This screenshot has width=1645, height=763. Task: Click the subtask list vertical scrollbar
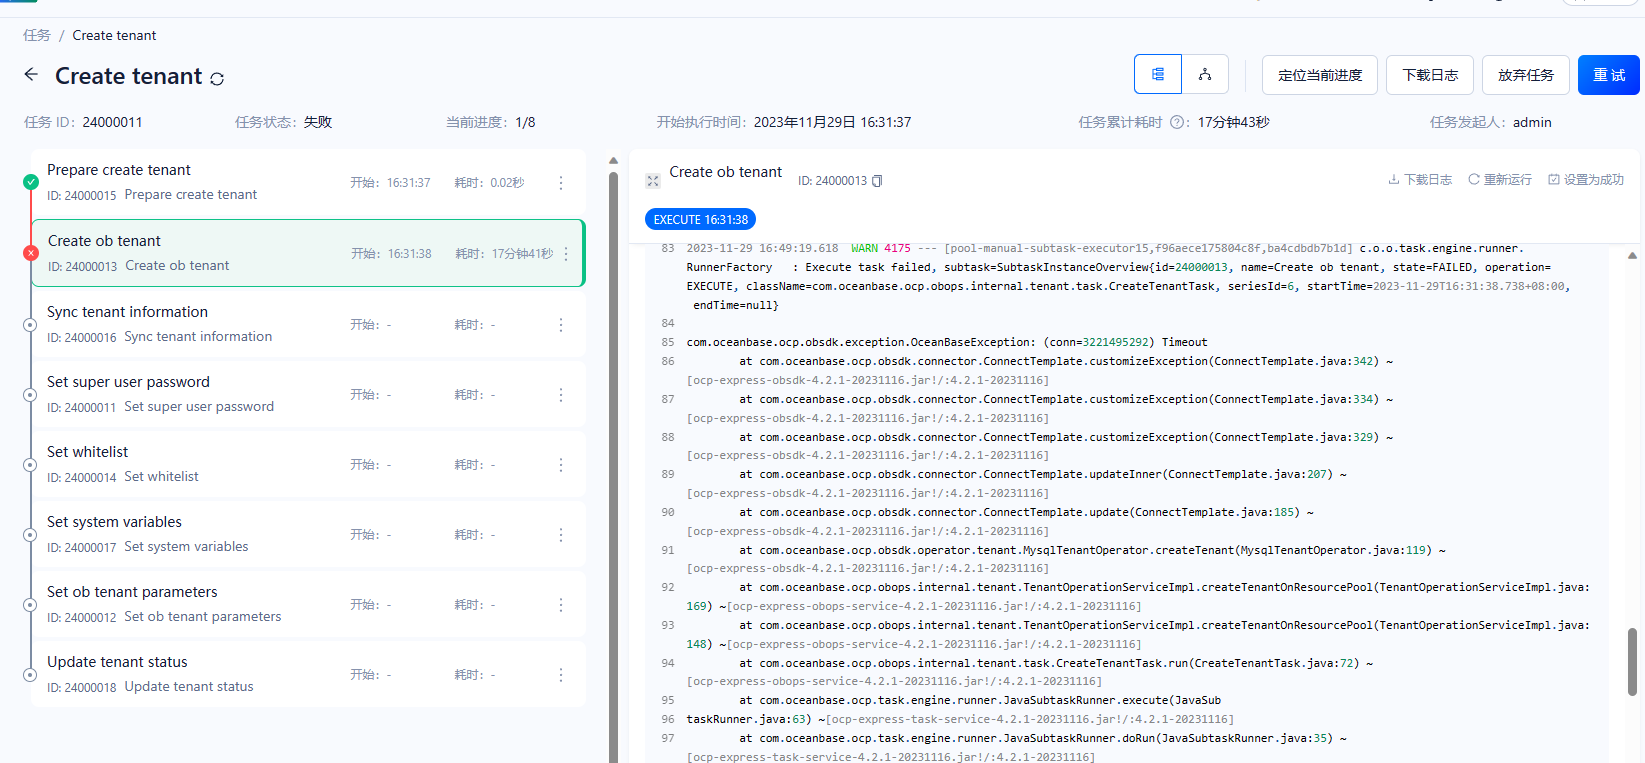tap(613, 467)
